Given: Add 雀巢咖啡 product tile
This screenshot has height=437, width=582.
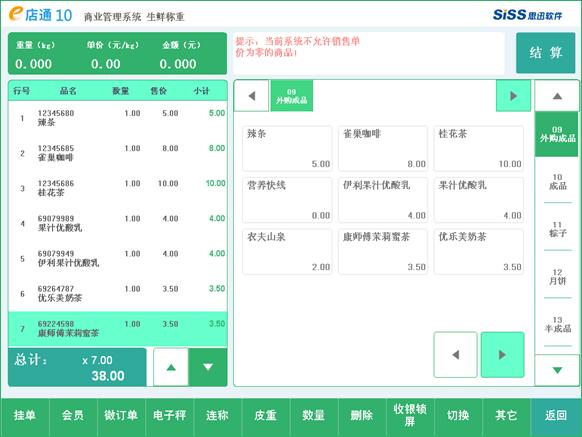Looking at the screenshot, I should coord(383,149).
